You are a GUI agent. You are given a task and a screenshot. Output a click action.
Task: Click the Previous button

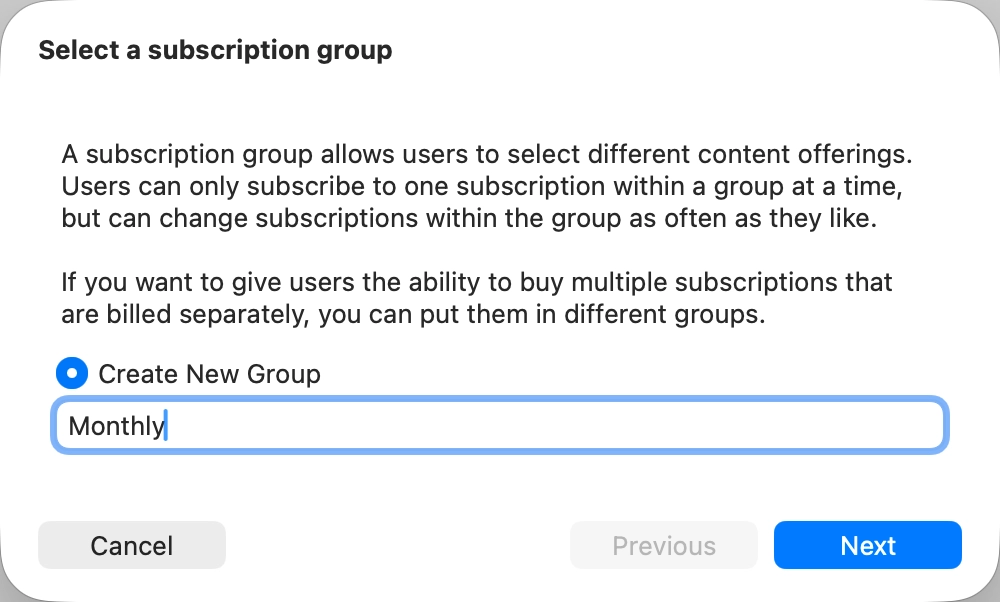(x=663, y=545)
